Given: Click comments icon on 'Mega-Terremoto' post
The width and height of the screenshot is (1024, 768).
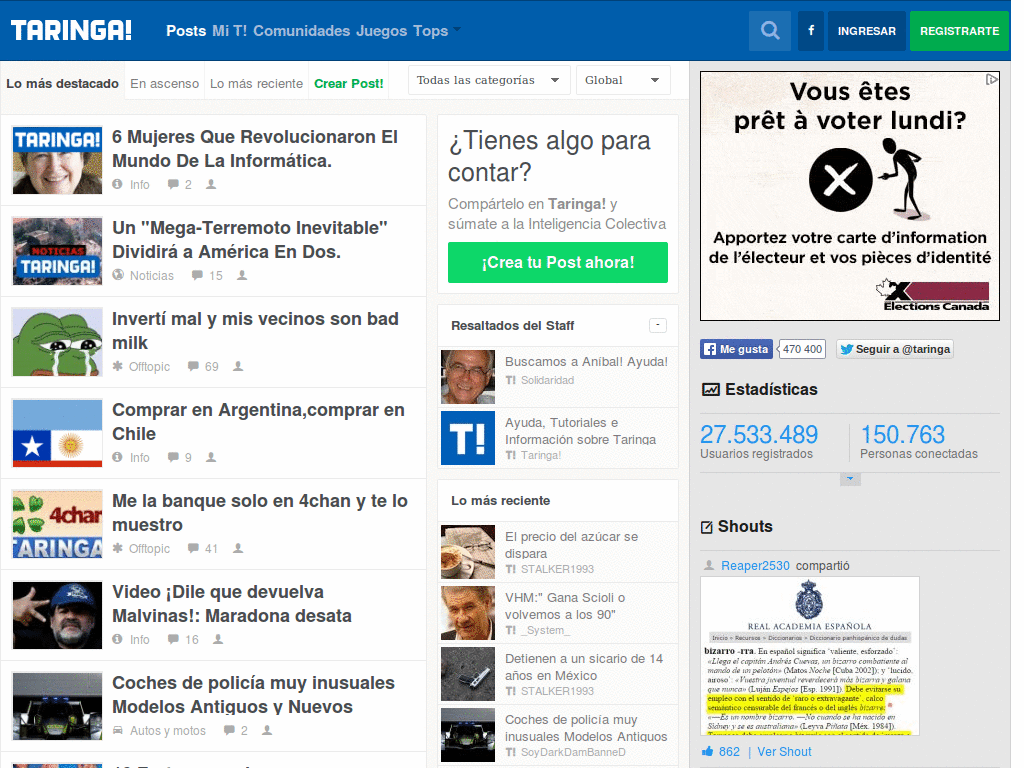Looking at the screenshot, I should point(197,276).
